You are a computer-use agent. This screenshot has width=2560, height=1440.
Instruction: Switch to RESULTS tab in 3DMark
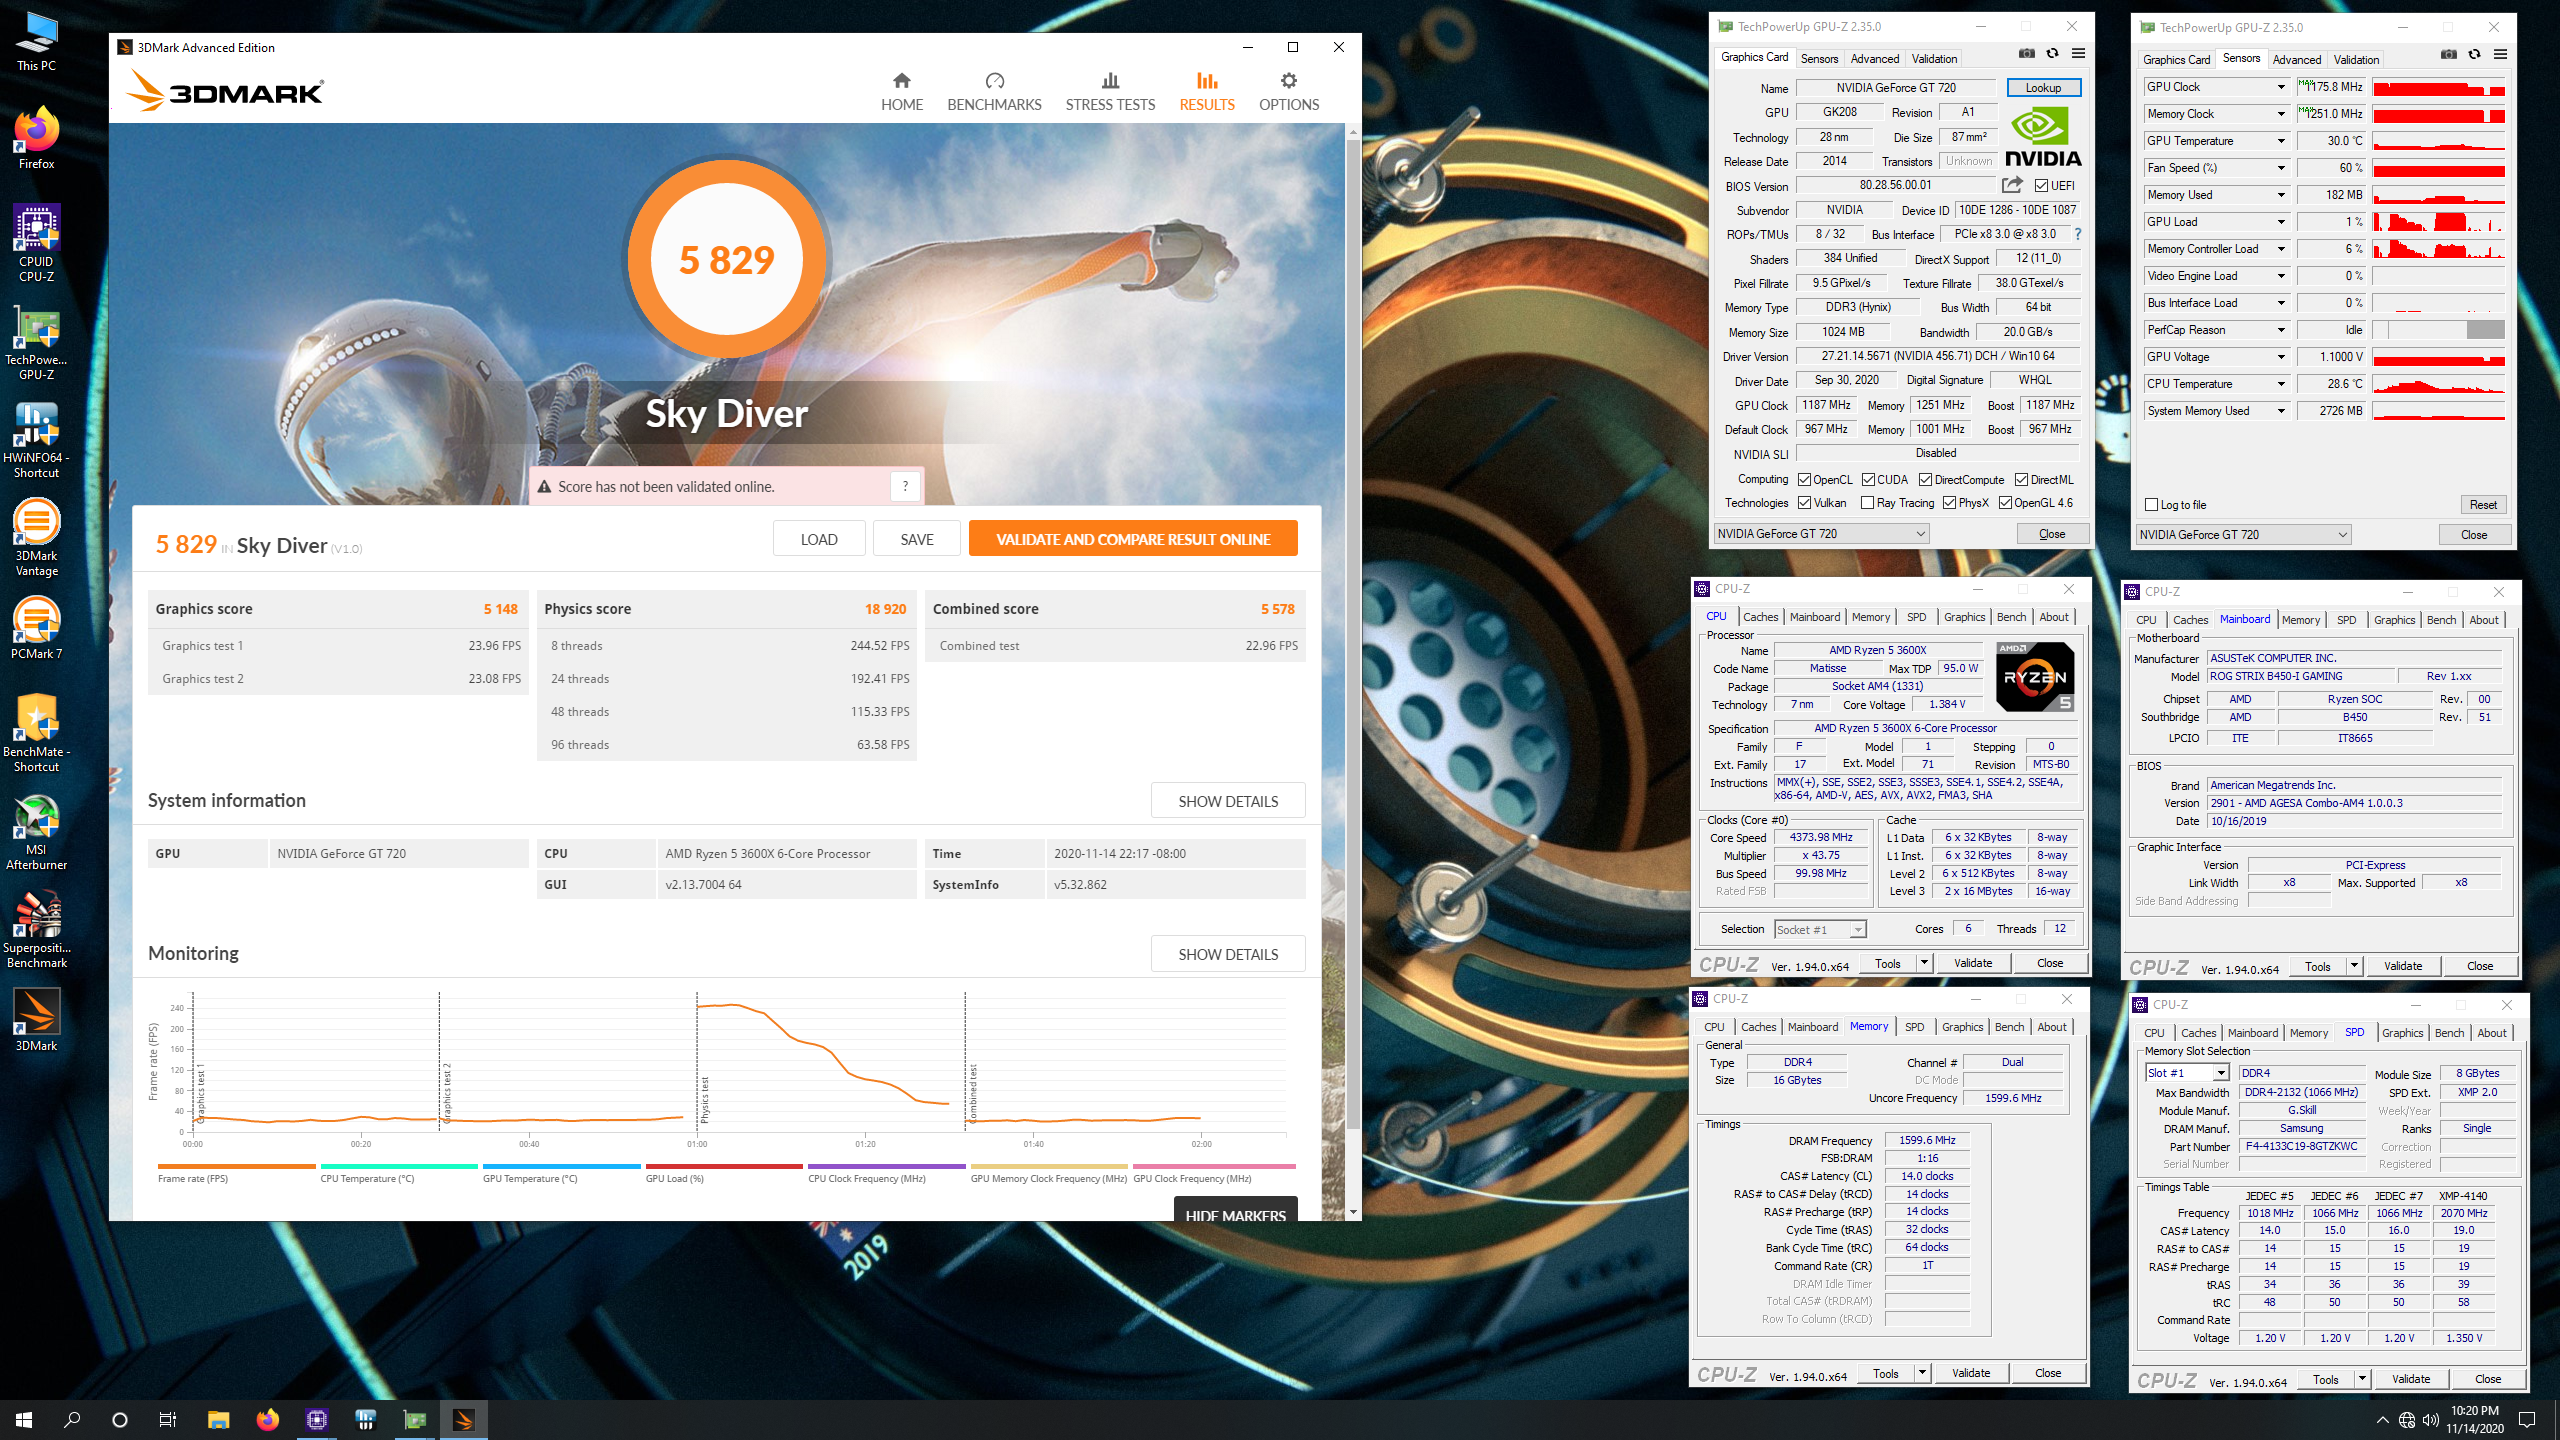[1207, 92]
